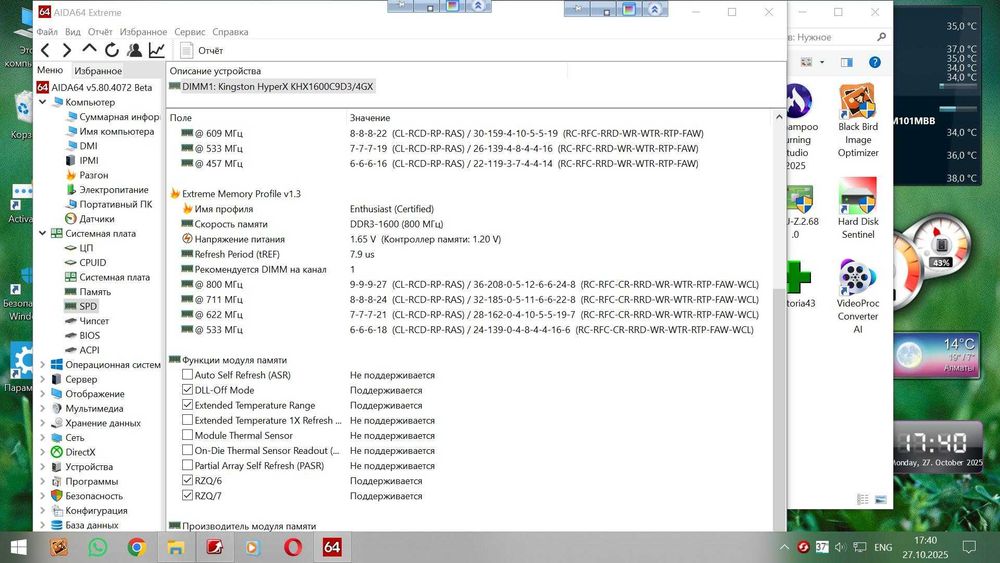The width and height of the screenshot is (1000, 563).
Task: Click the help question-mark icon in Explorer window
Action: [x=875, y=62]
